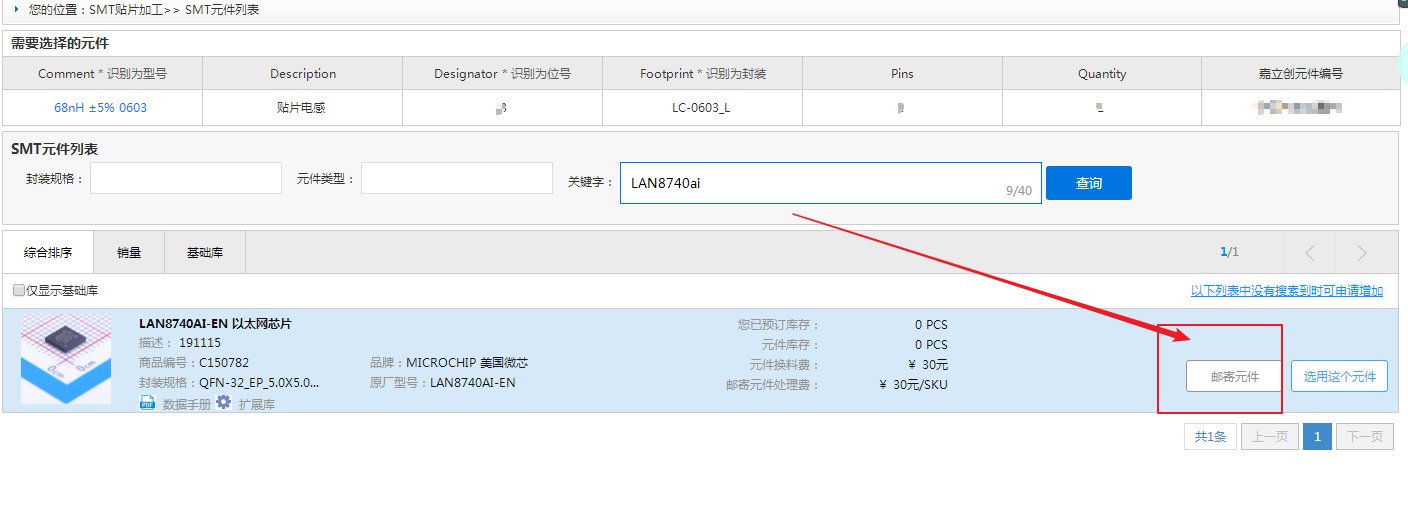Focus the 封装规格 input field
1408x505 pixels.
click(186, 179)
